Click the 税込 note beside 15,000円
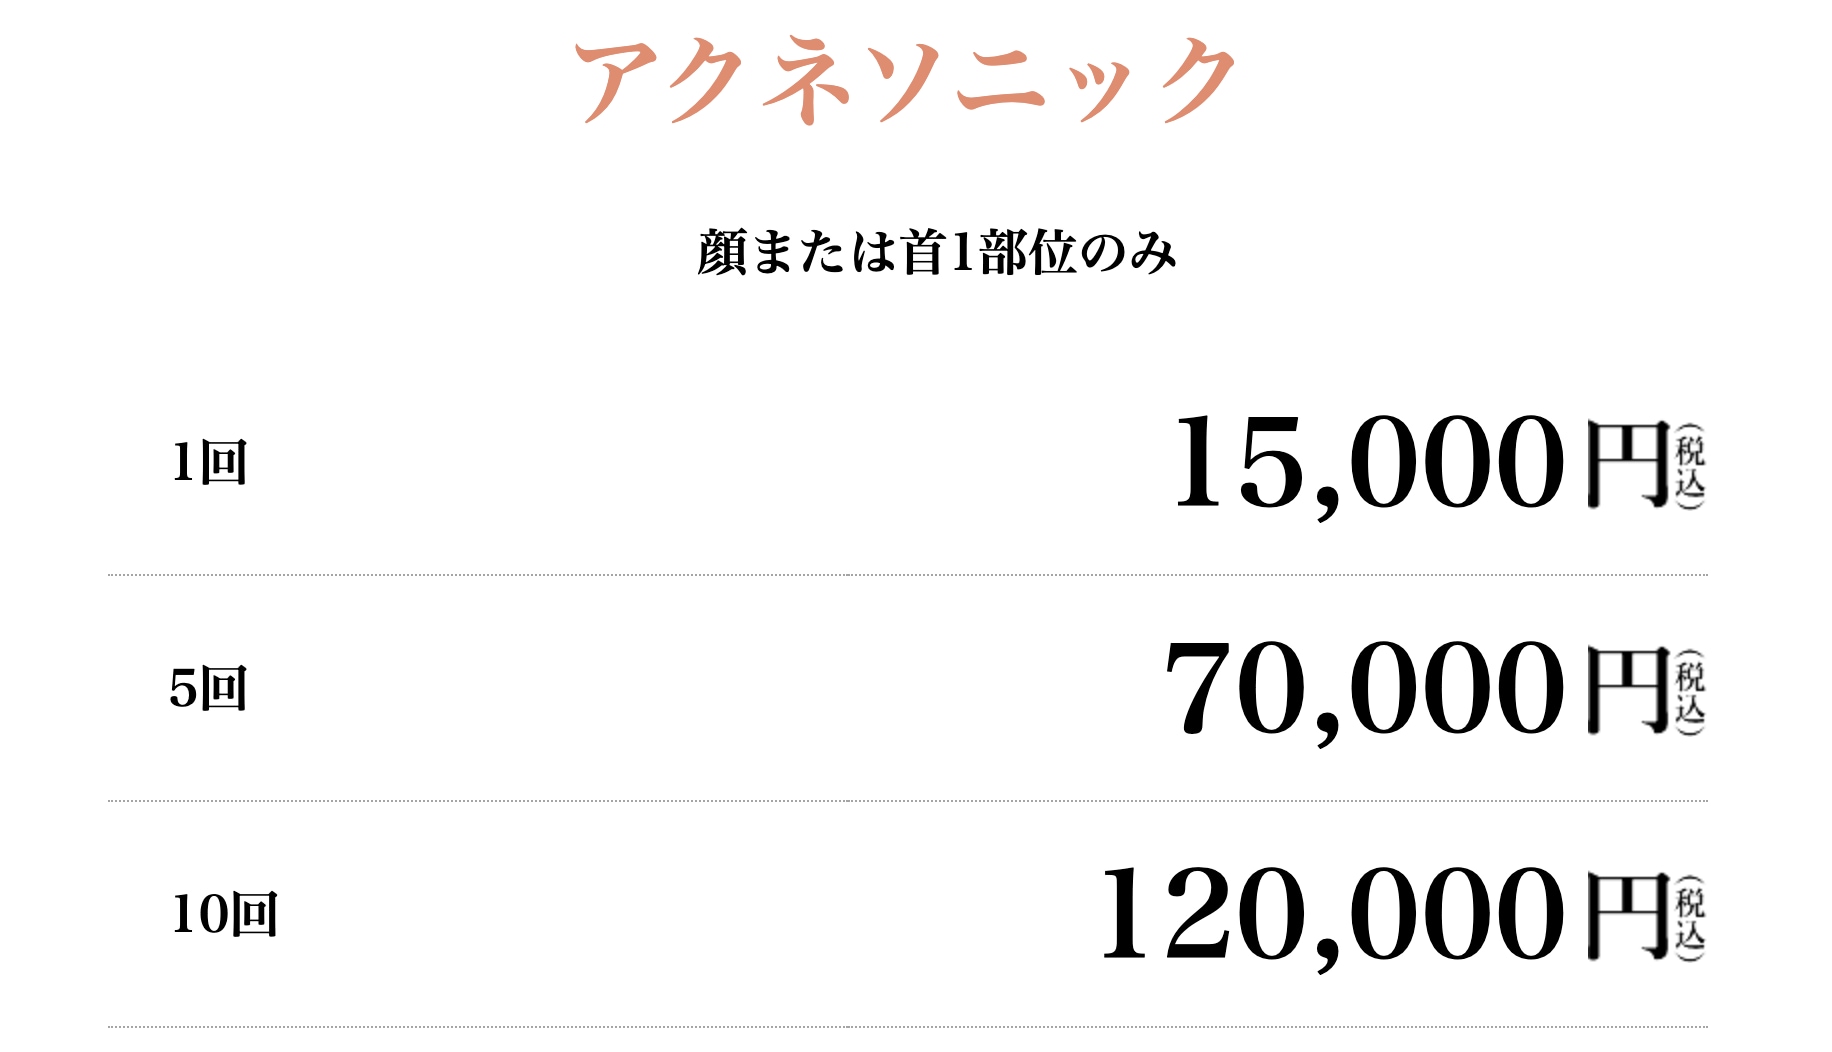Viewport: 1832px width, 1052px height. pyautogui.click(x=1690, y=466)
